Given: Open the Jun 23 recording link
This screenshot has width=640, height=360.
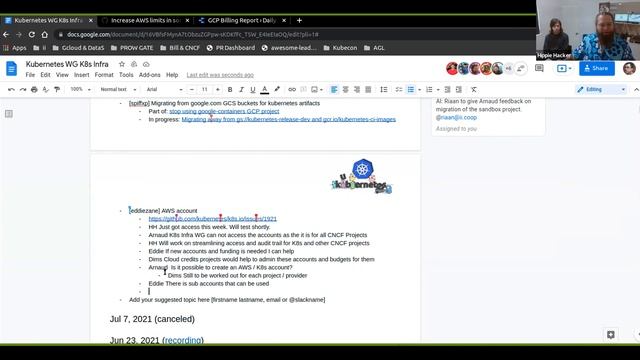Looking at the screenshot, I should click(183, 340).
